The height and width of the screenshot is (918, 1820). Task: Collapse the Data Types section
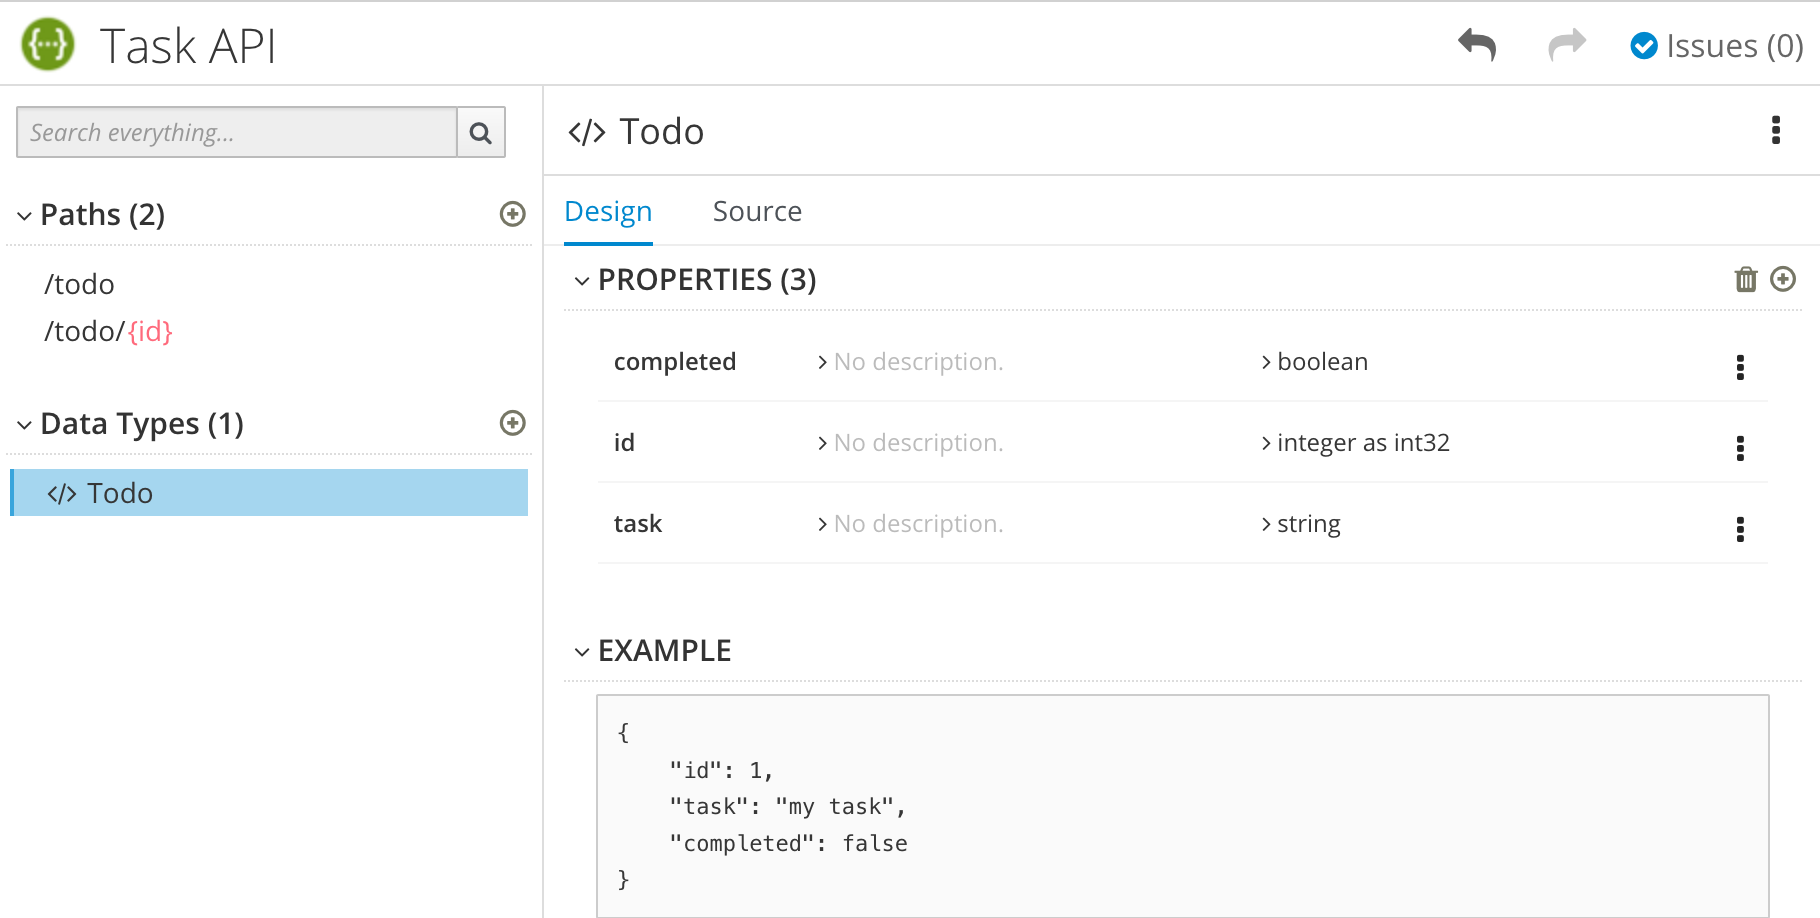(22, 423)
